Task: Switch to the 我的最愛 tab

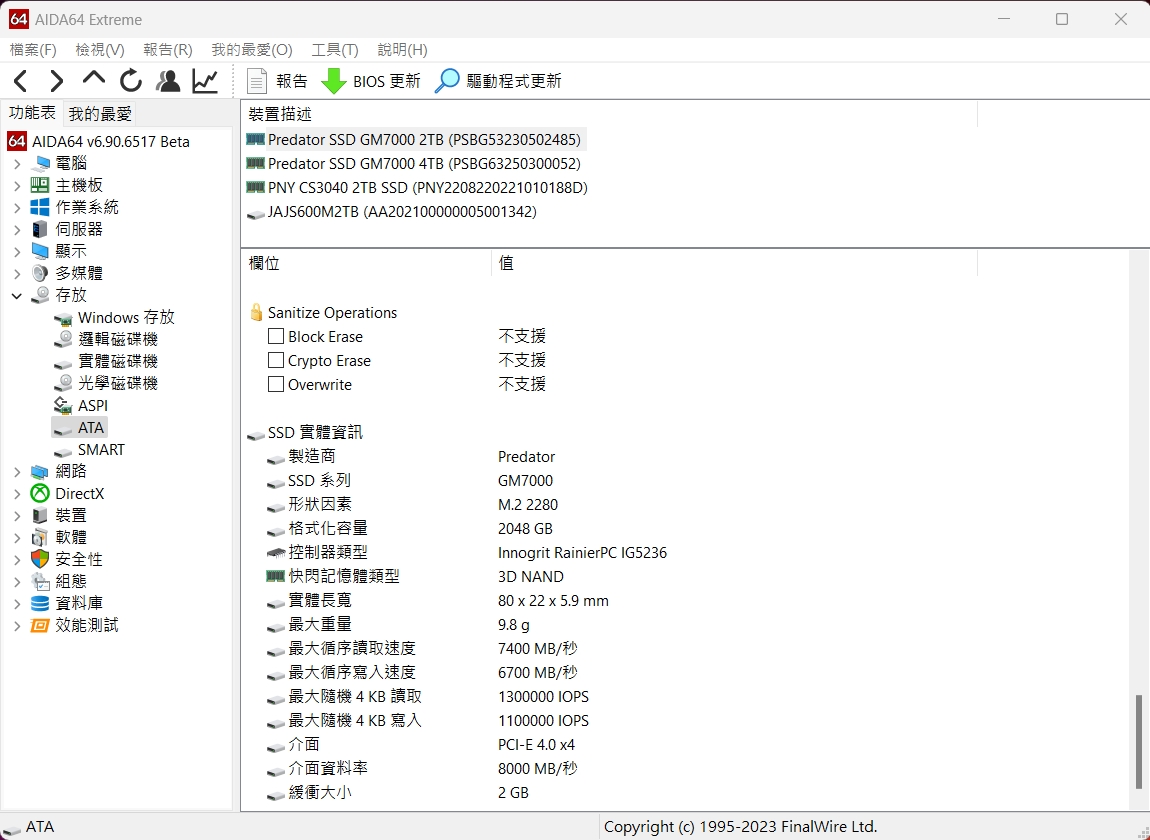Action: 100,114
